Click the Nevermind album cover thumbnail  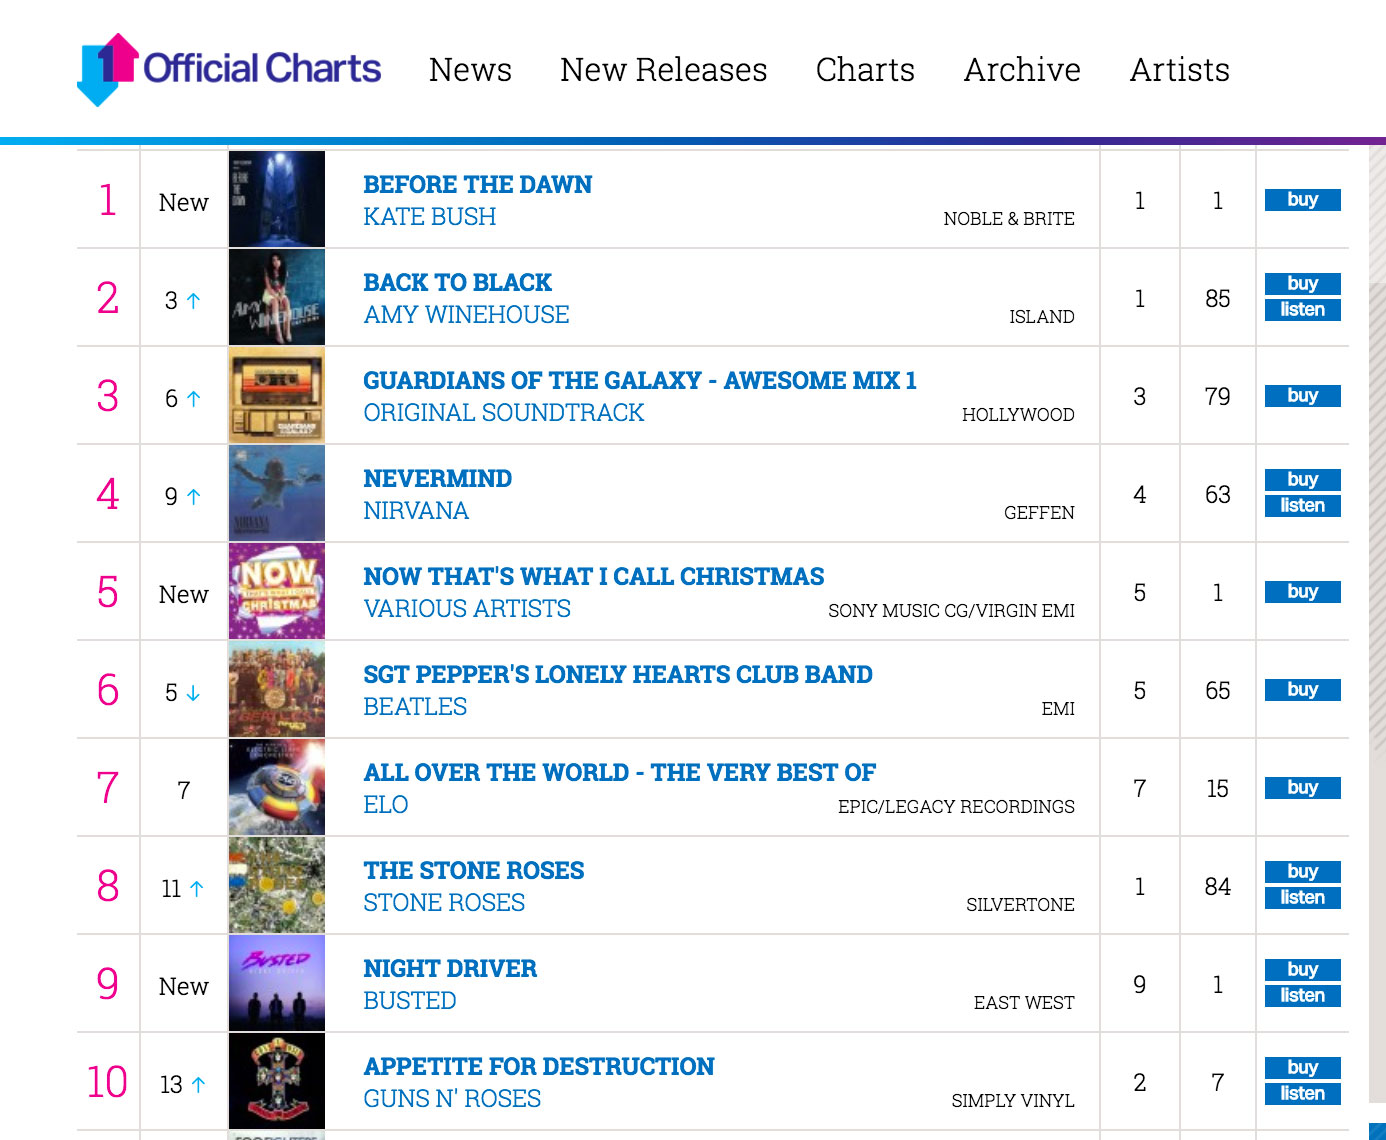277,493
